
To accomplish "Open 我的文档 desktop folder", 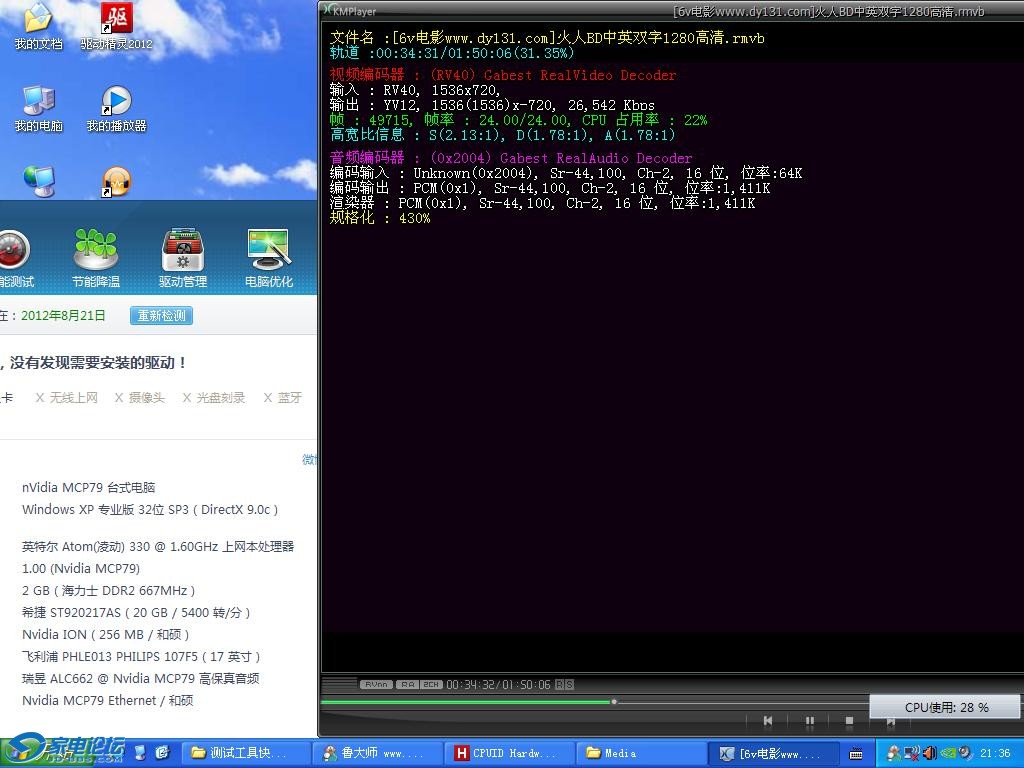I will (x=38, y=25).
